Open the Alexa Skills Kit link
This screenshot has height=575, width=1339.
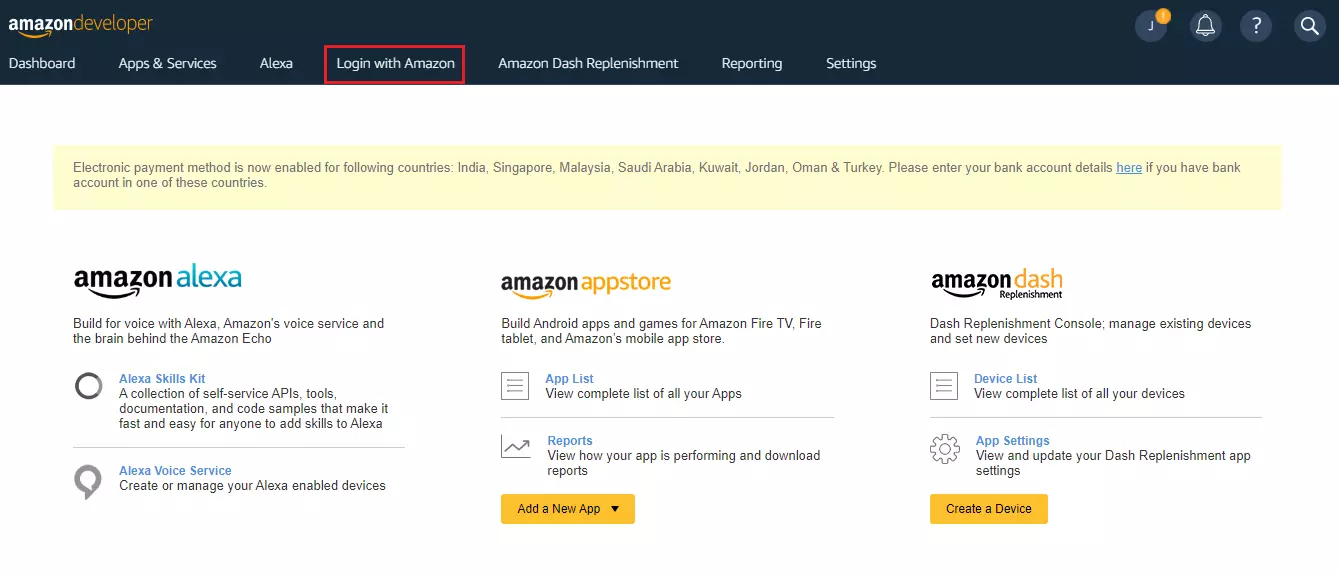[162, 379]
